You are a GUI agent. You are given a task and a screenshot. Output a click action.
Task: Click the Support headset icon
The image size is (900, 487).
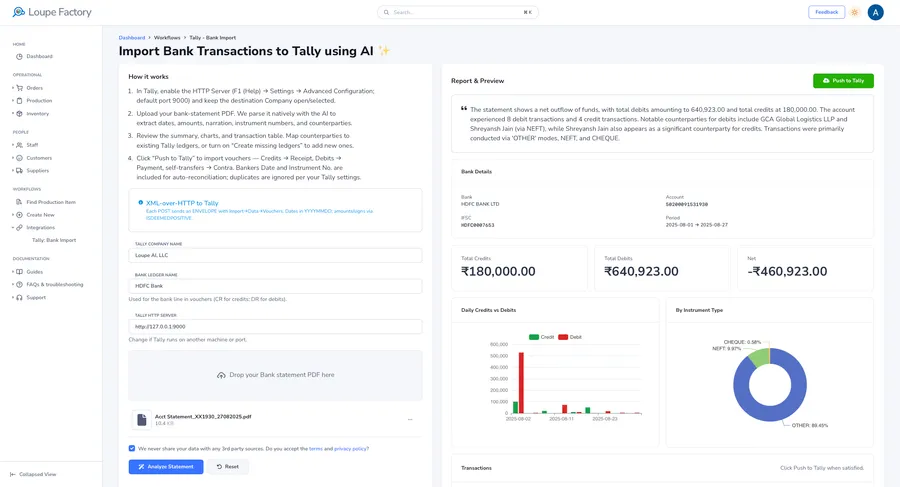pos(20,297)
